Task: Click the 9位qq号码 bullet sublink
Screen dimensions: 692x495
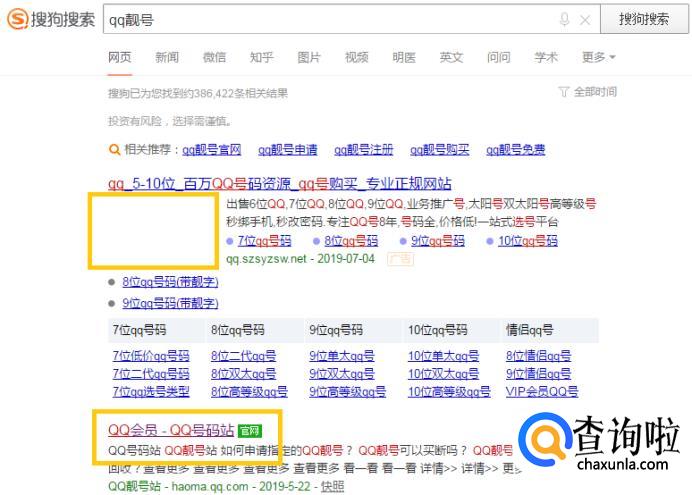Action: pos(438,241)
